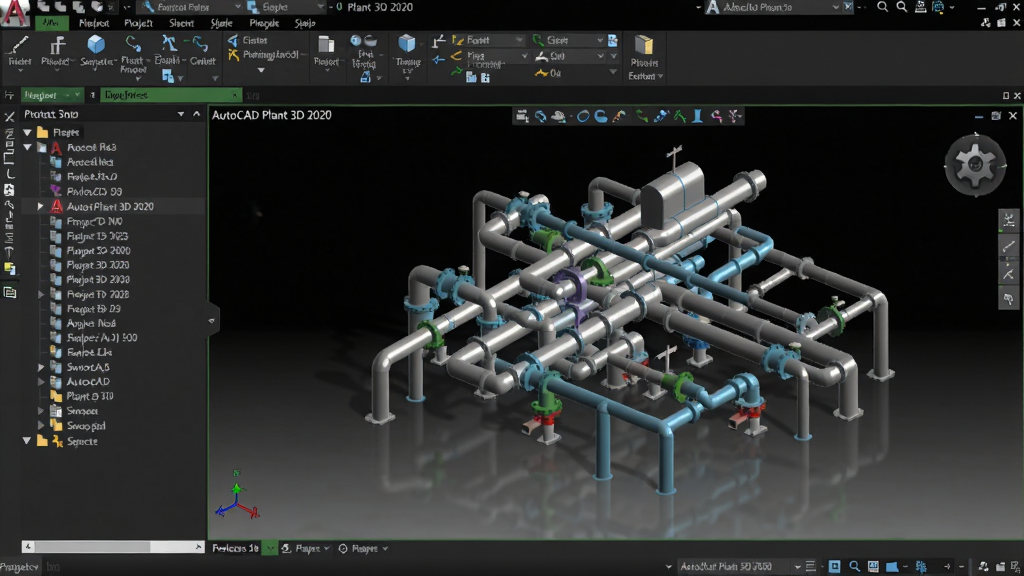Expand the AutoCAD tree node arrow
The width and height of the screenshot is (1024, 576).
tap(40, 381)
